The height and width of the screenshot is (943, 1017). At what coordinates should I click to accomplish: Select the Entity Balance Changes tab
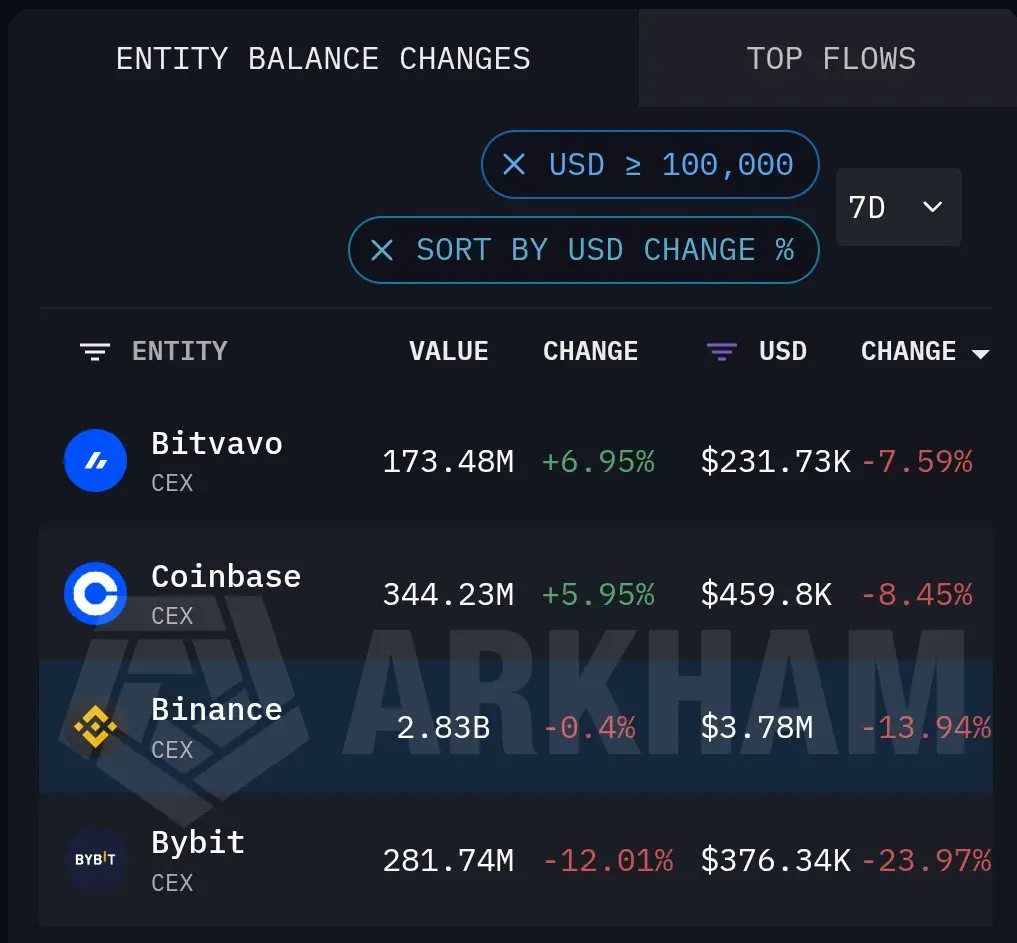pos(323,58)
